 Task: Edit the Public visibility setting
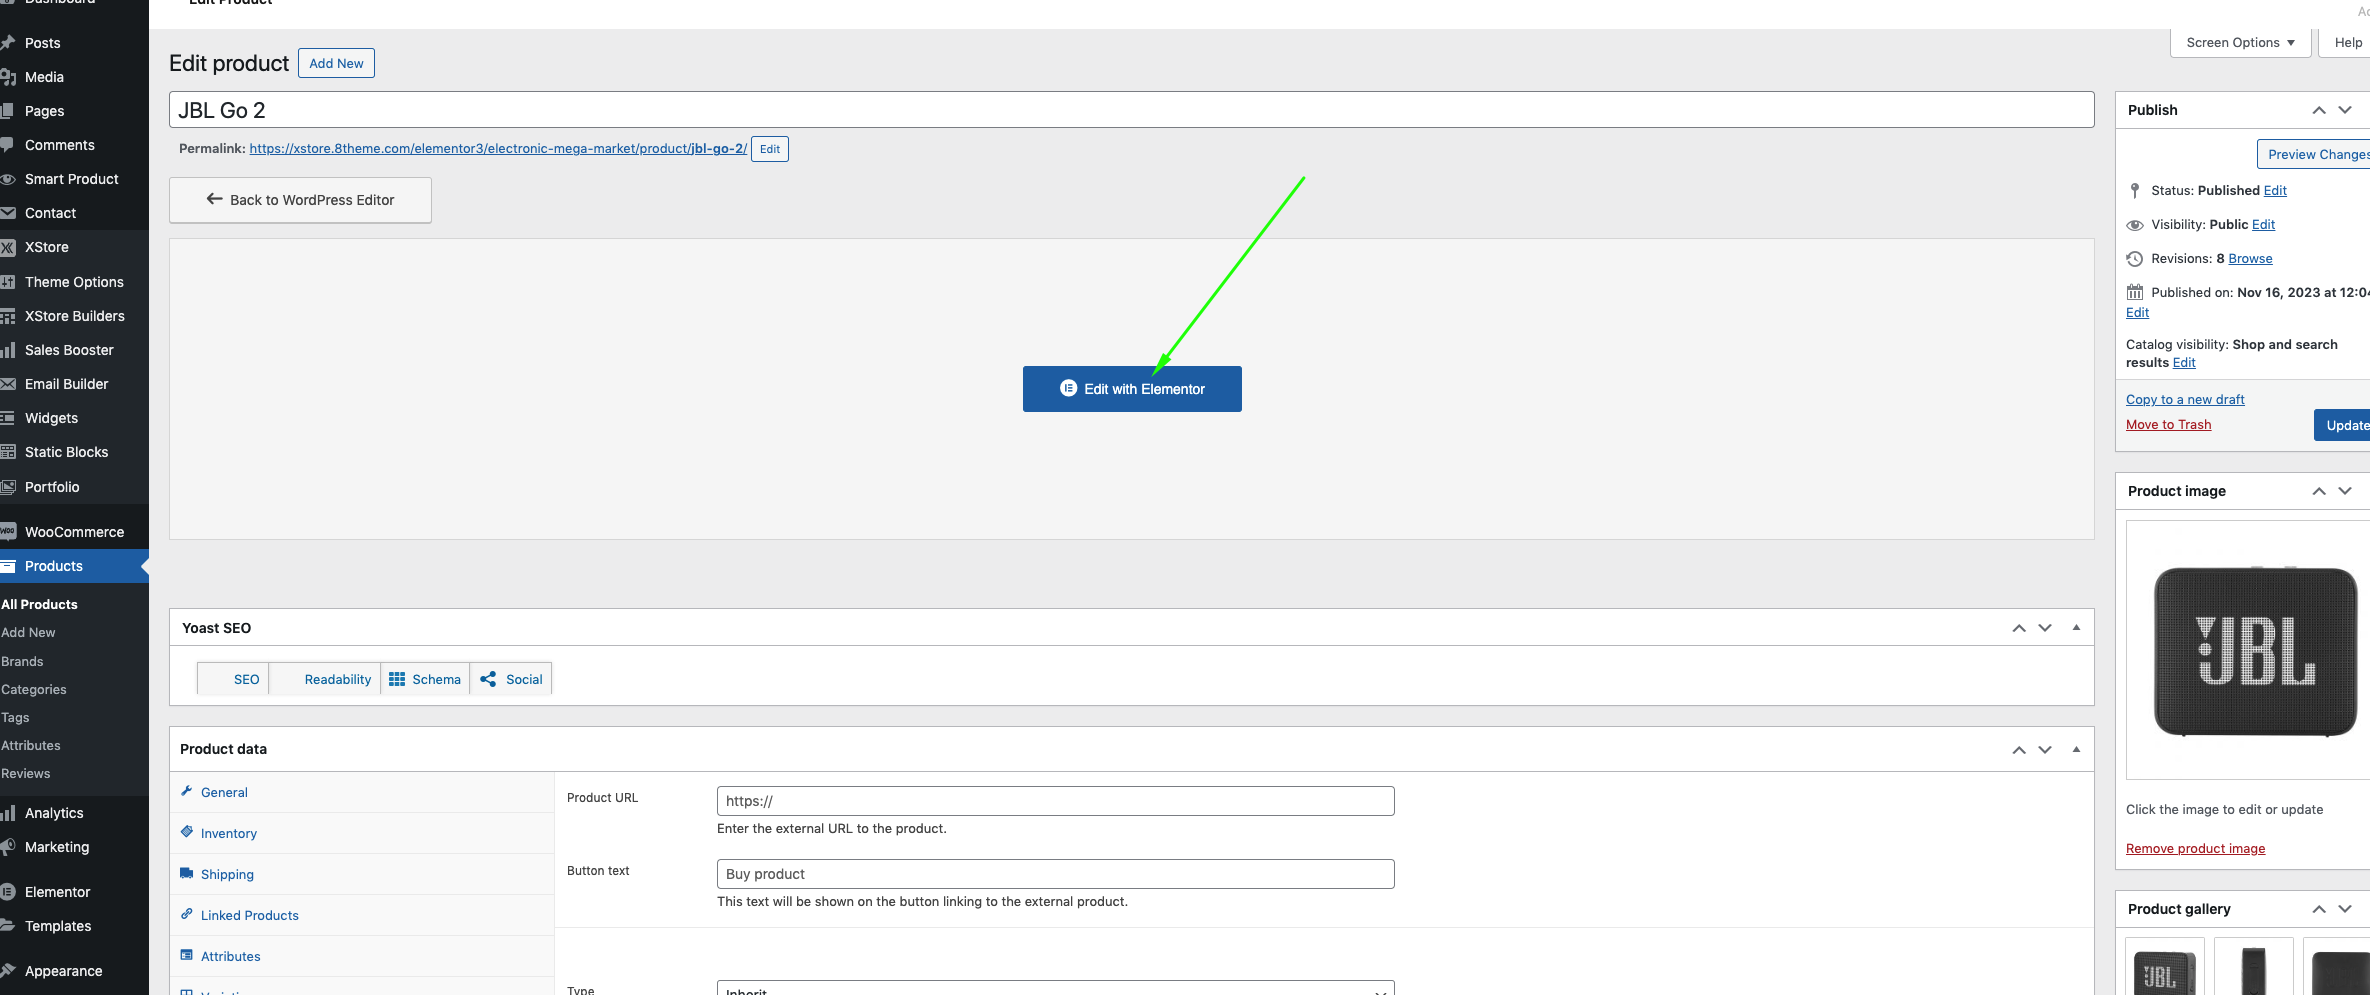click(2263, 224)
